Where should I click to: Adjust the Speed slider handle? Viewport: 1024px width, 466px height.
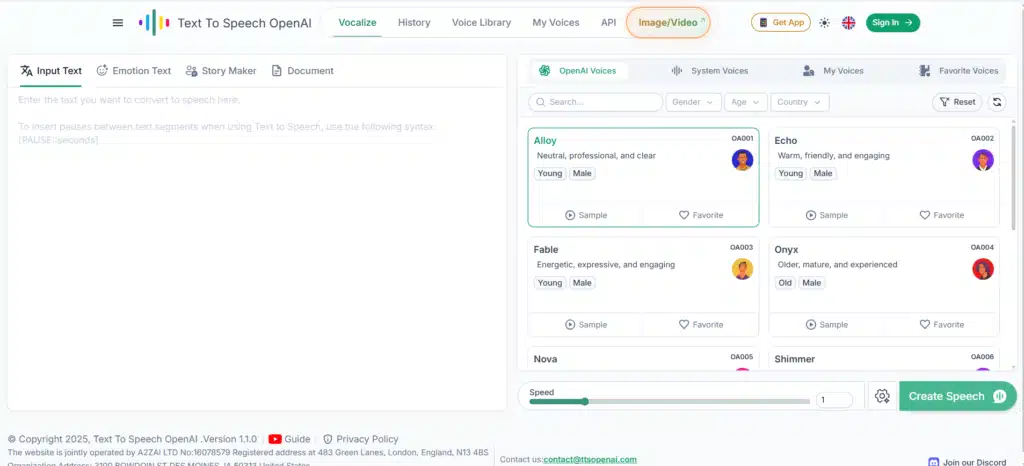584,401
